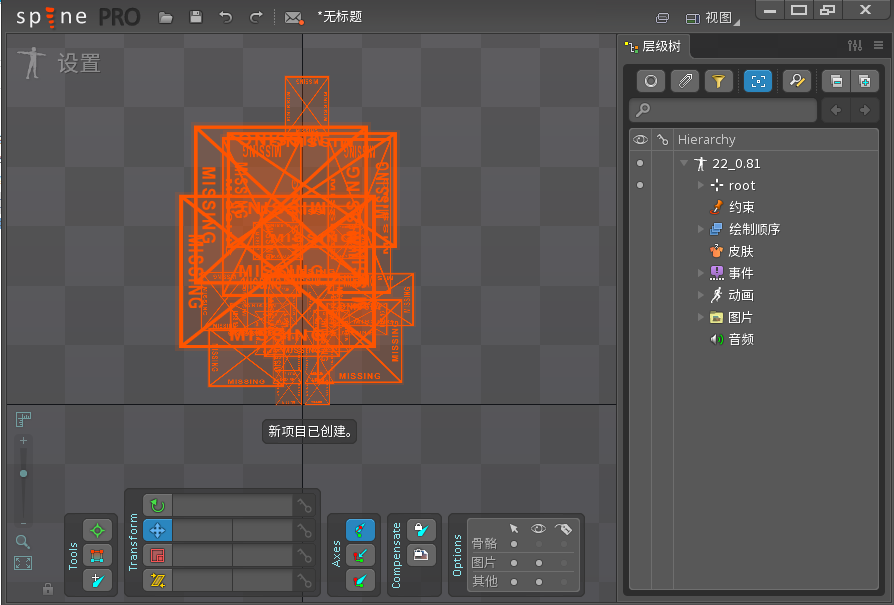Select the root bone in the tree
The height and width of the screenshot is (605, 894).
pos(733,185)
